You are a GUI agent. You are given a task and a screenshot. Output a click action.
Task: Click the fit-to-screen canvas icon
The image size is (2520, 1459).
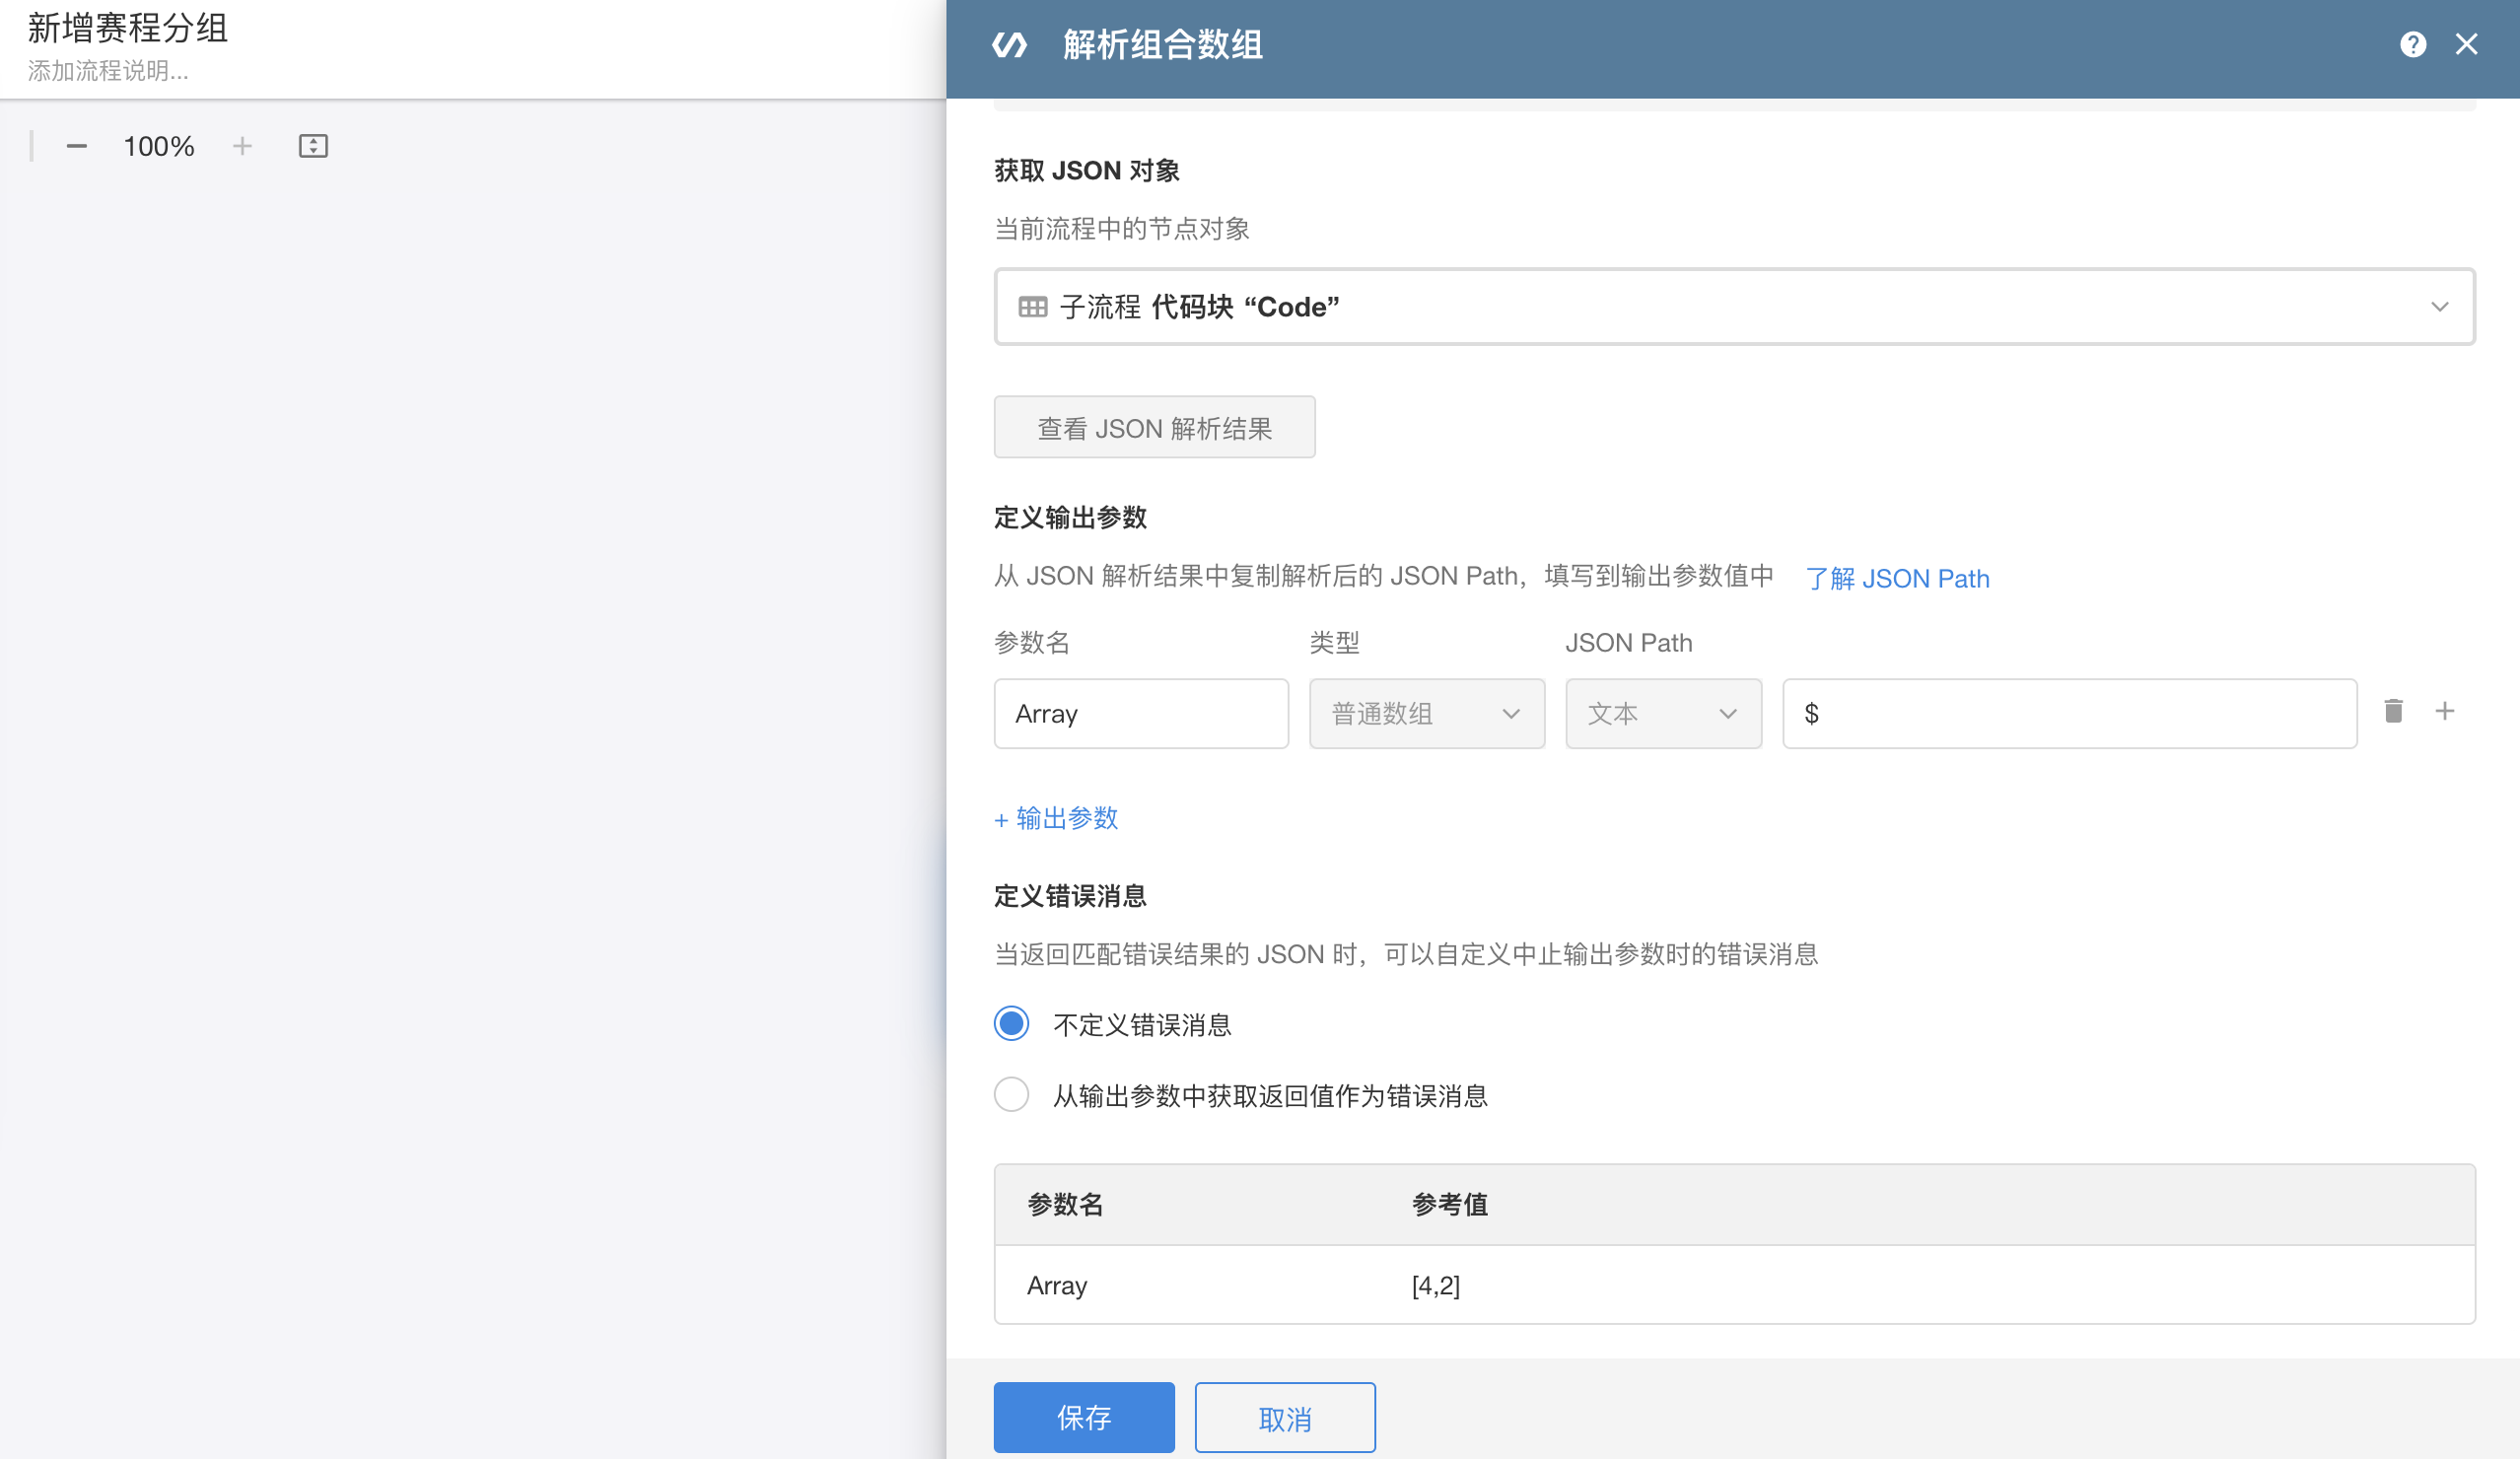pyautogui.click(x=313, y=147)
